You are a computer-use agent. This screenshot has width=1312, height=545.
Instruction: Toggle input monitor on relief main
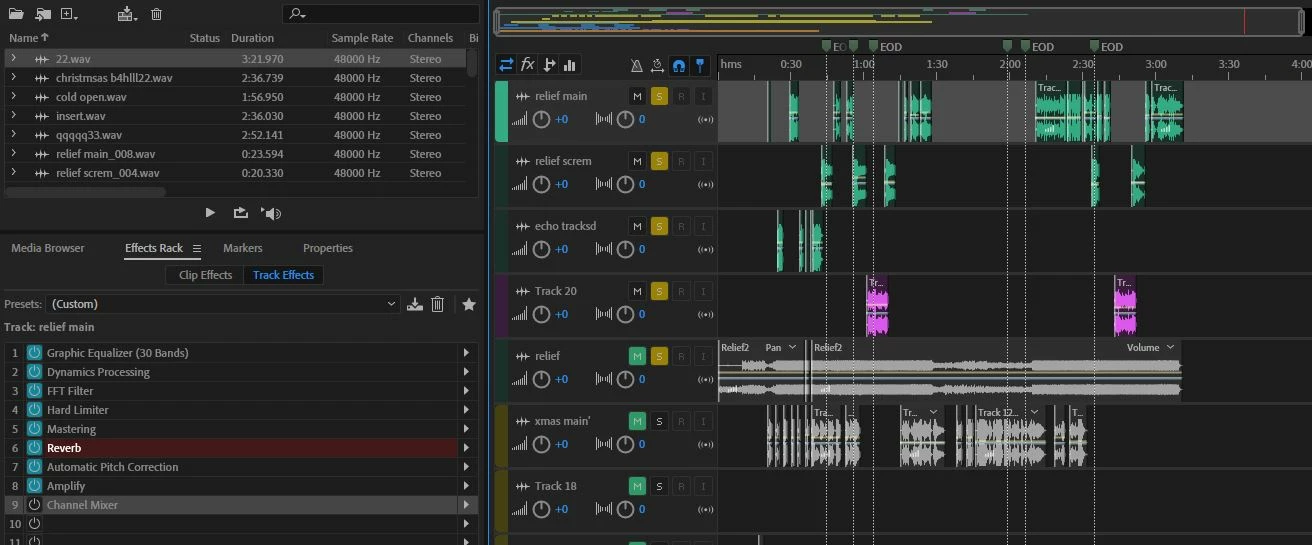coord(703,96)
